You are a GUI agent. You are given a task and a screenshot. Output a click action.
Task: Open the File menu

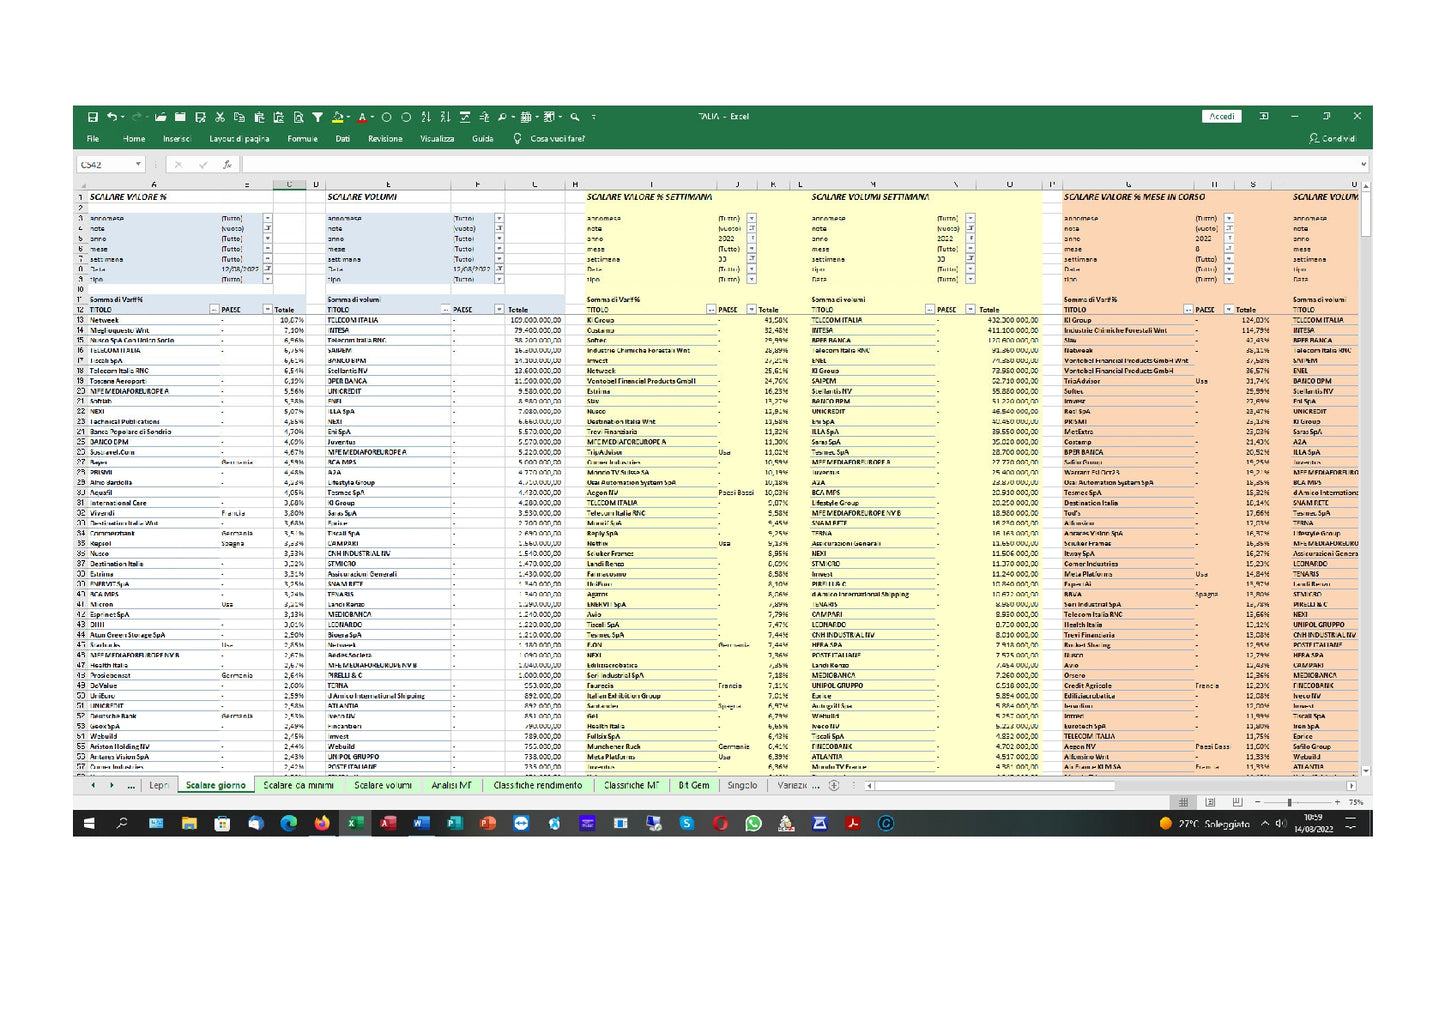pos(93,139)
